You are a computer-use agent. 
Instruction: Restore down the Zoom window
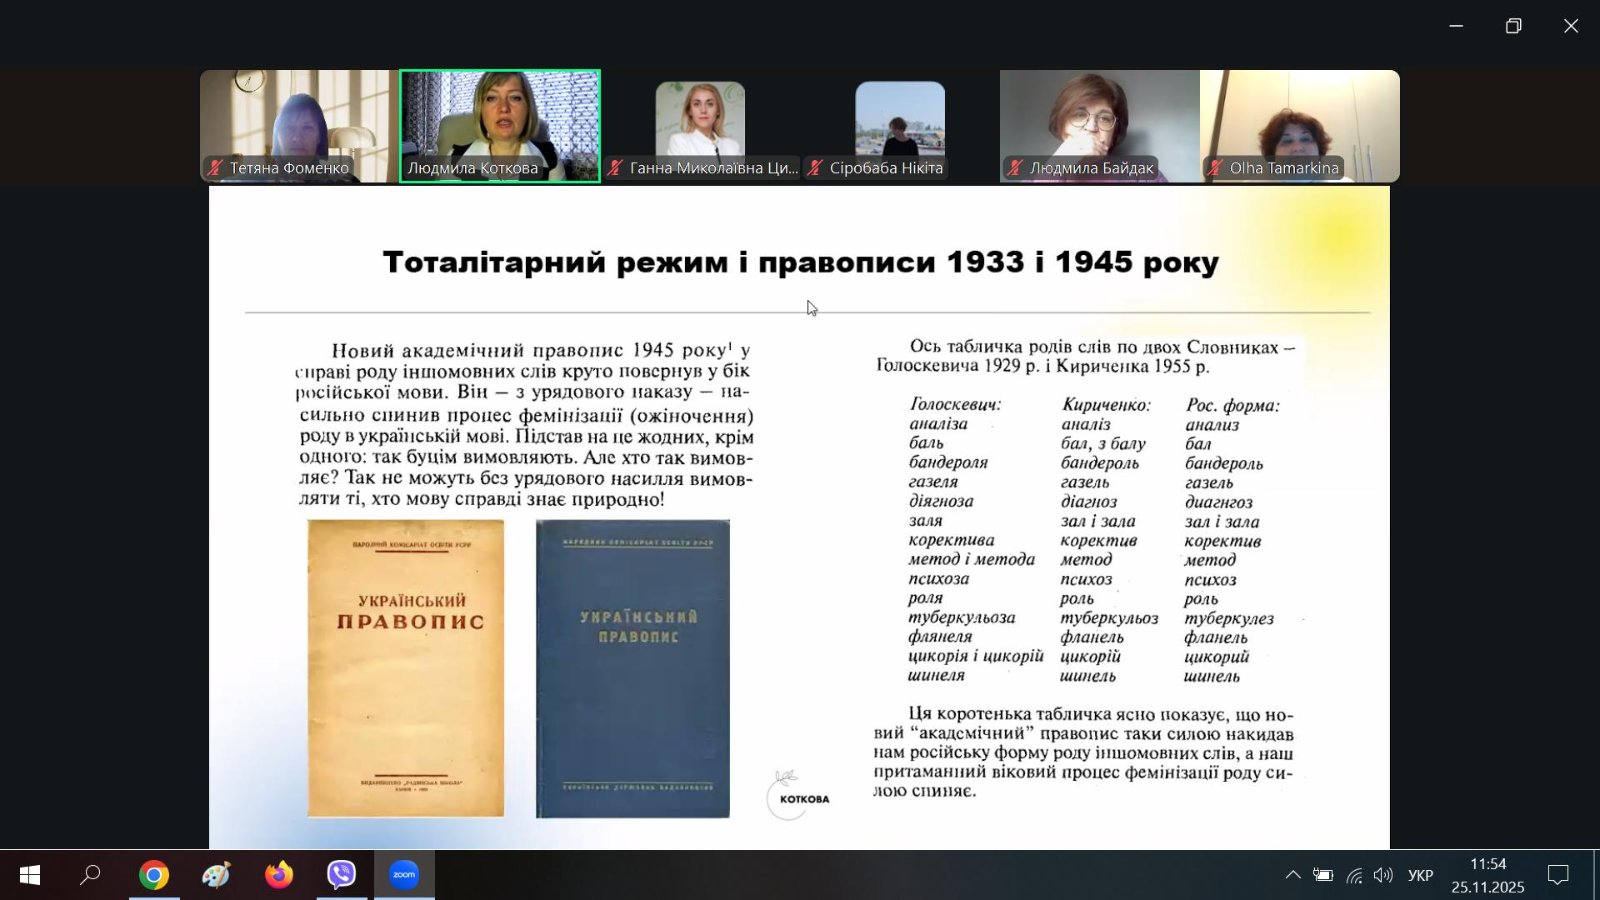pyautogui.click(x=1513, y=26)
